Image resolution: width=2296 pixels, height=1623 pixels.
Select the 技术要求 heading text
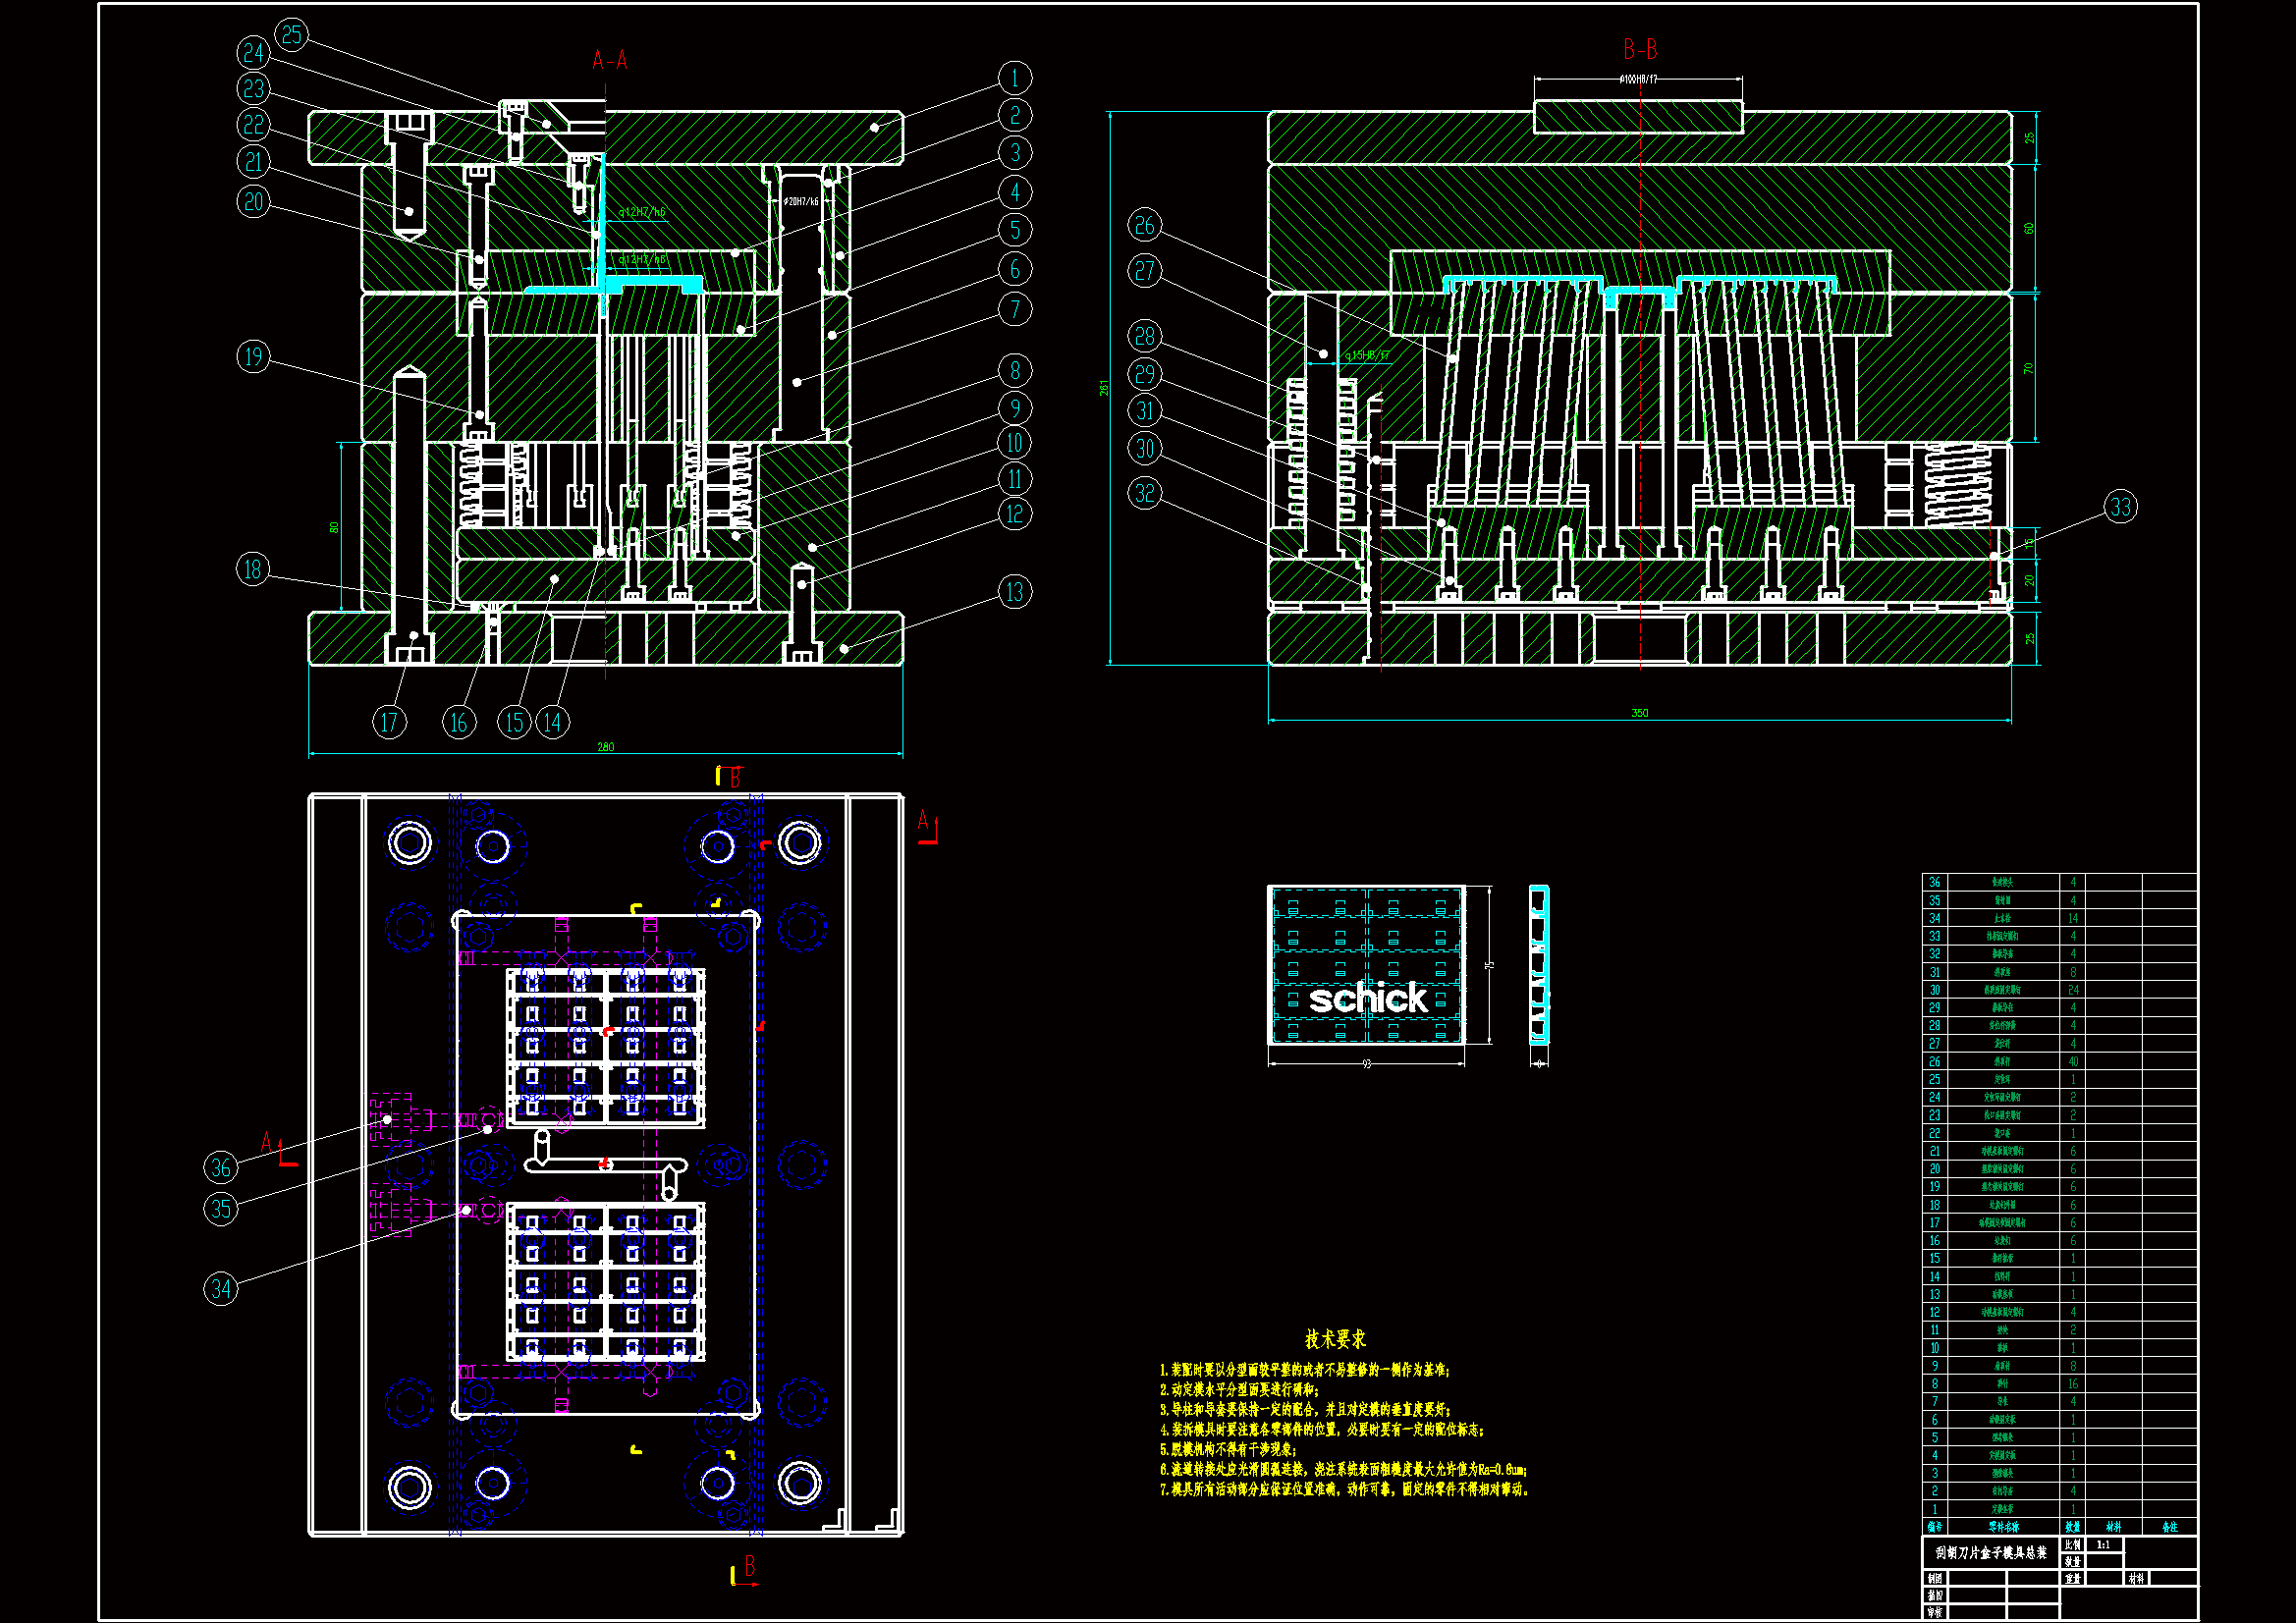[x=1335, y=1339]
